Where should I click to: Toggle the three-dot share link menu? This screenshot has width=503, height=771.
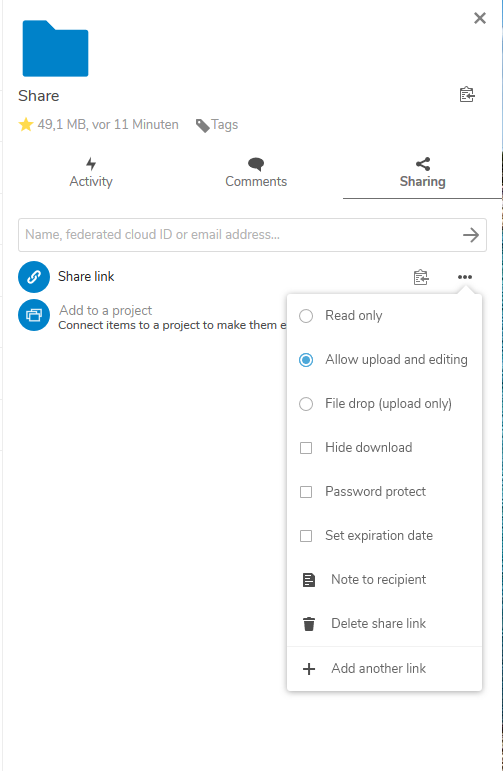[x=465, y=277]
